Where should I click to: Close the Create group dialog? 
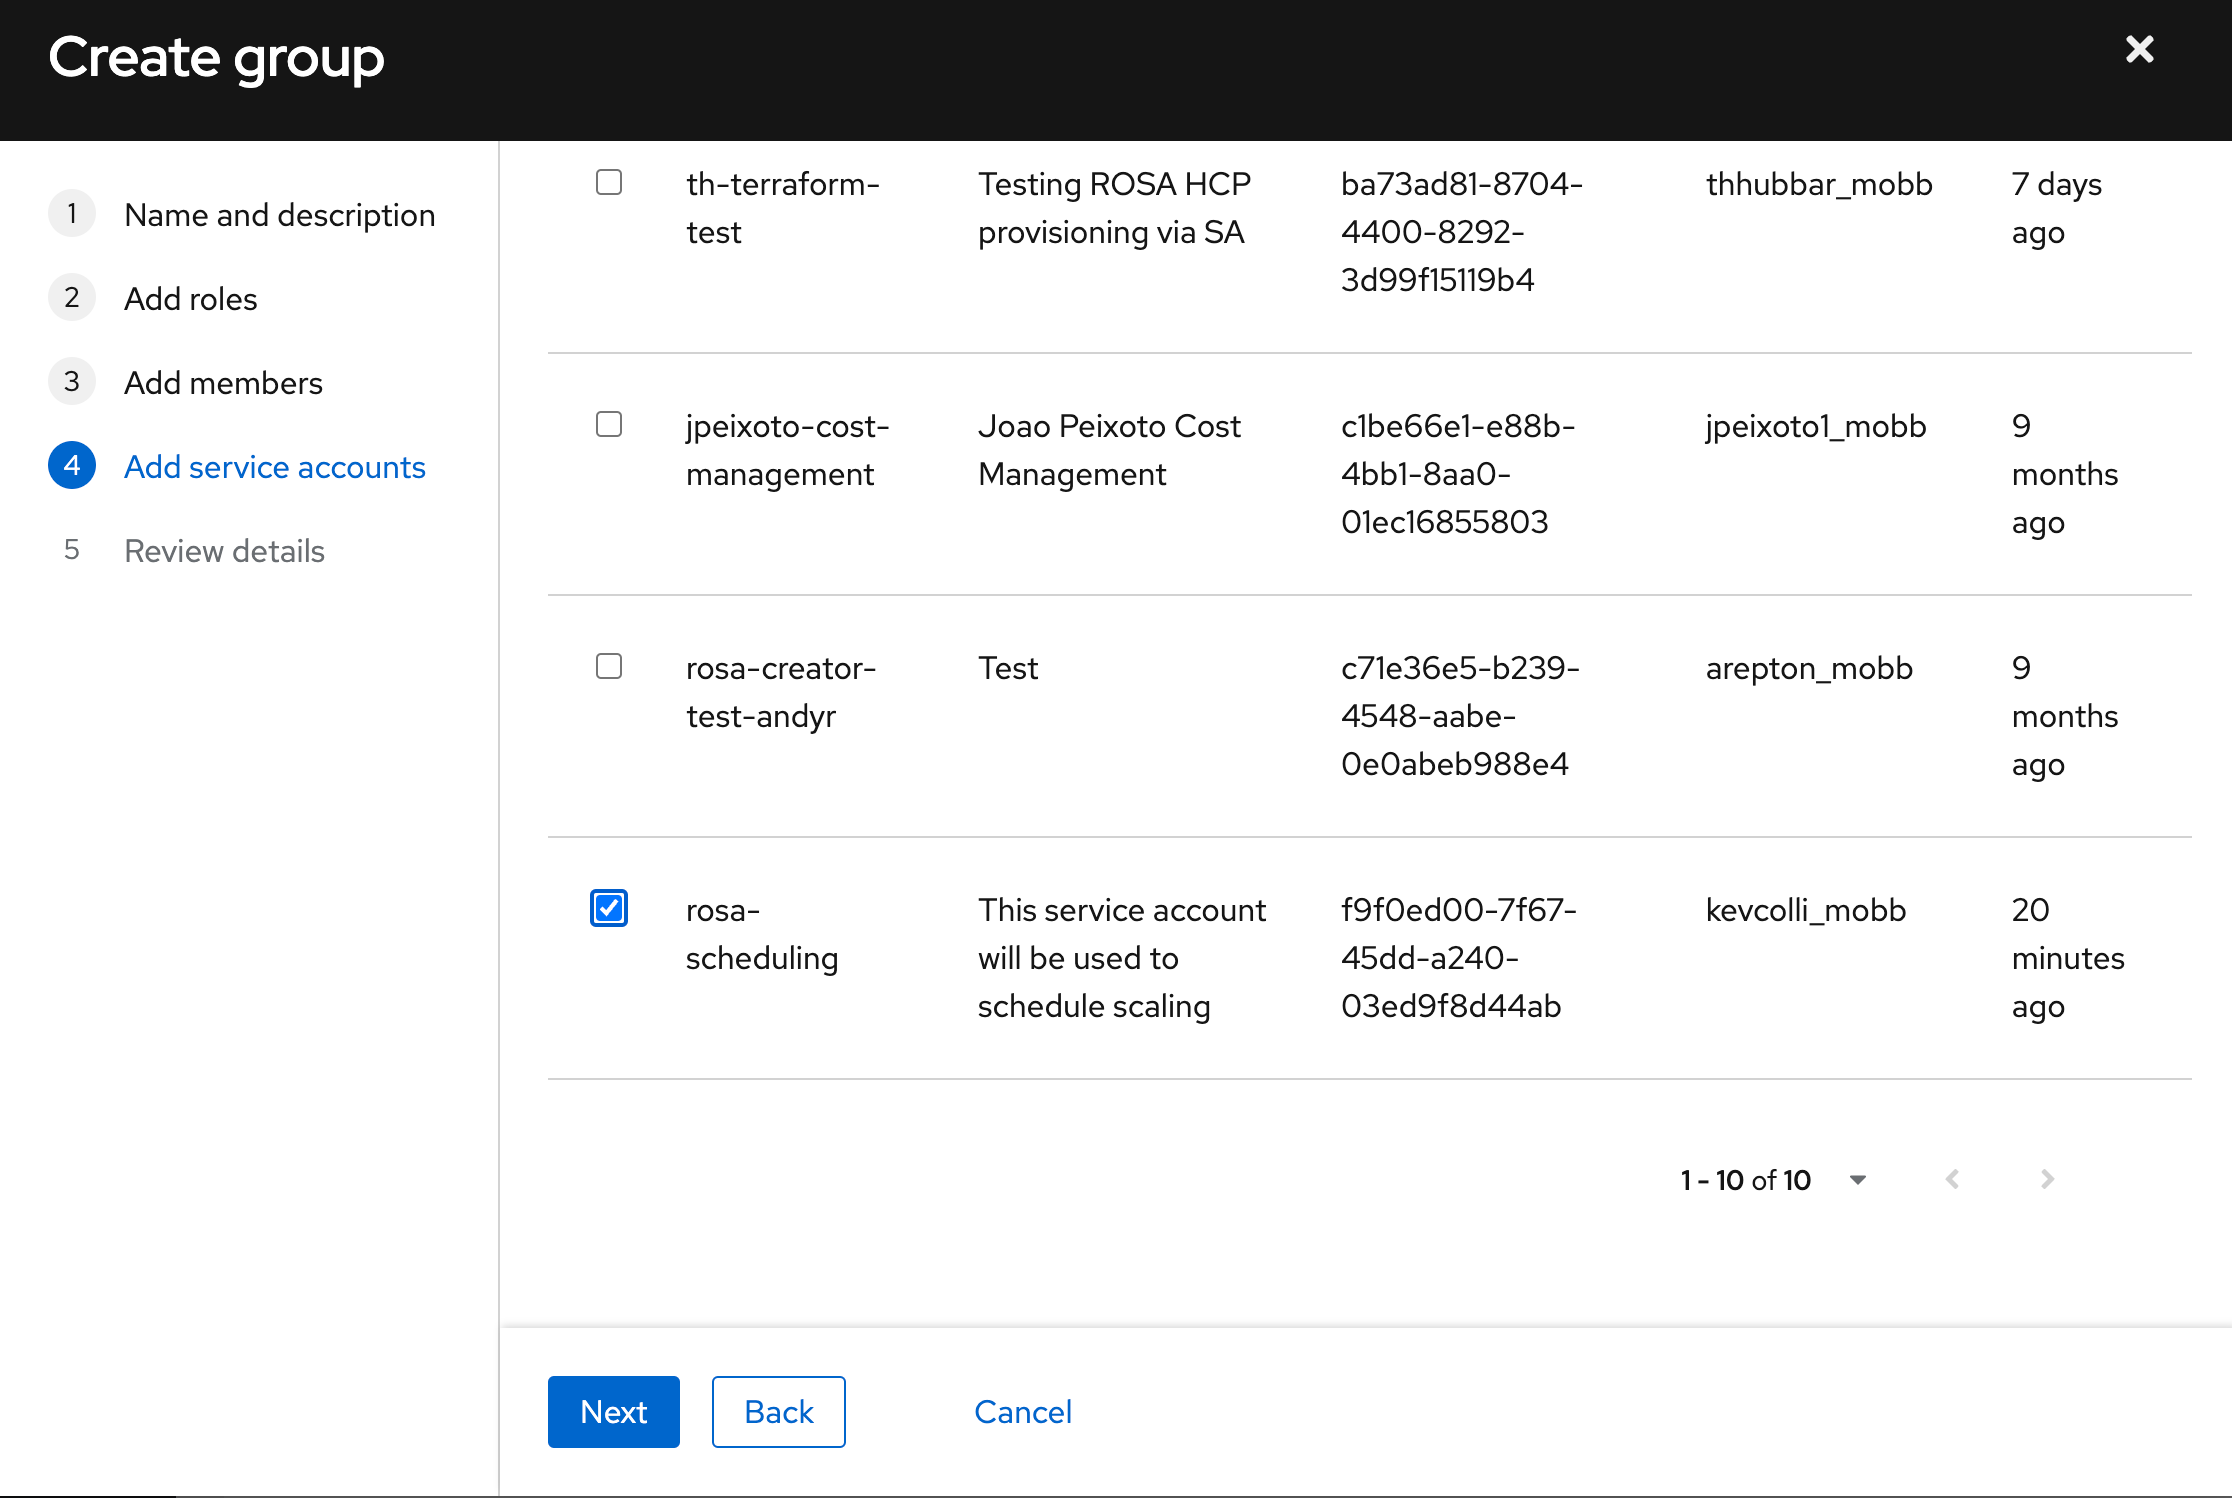coord(2140,48)
